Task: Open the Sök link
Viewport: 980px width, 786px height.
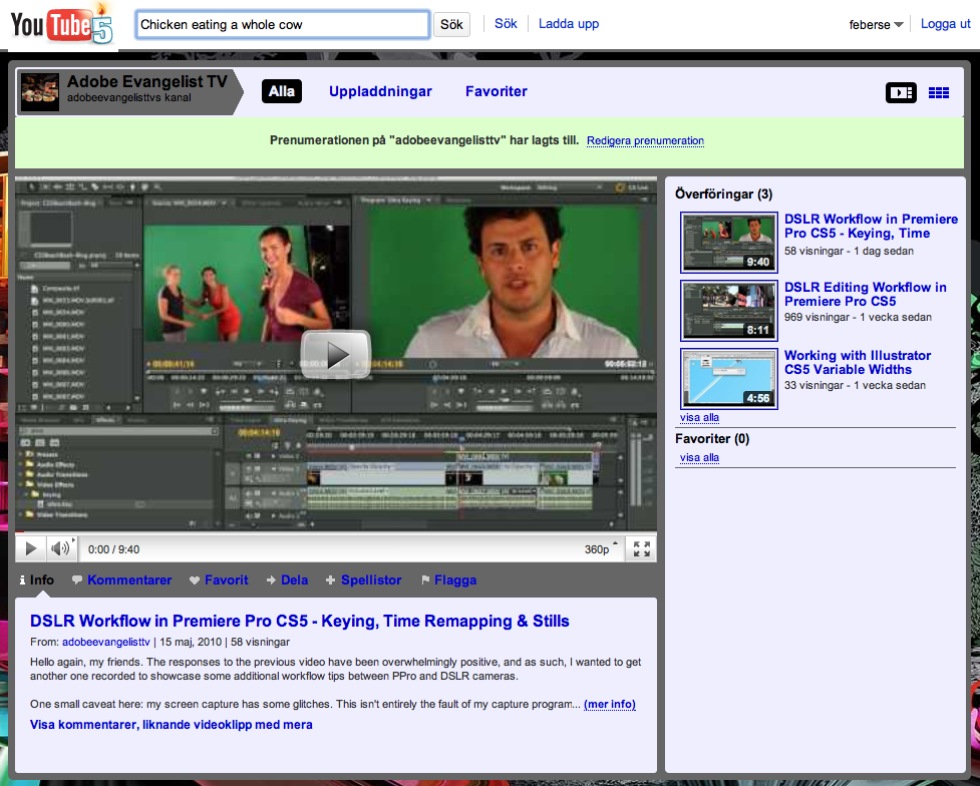Action: [506, 24]
